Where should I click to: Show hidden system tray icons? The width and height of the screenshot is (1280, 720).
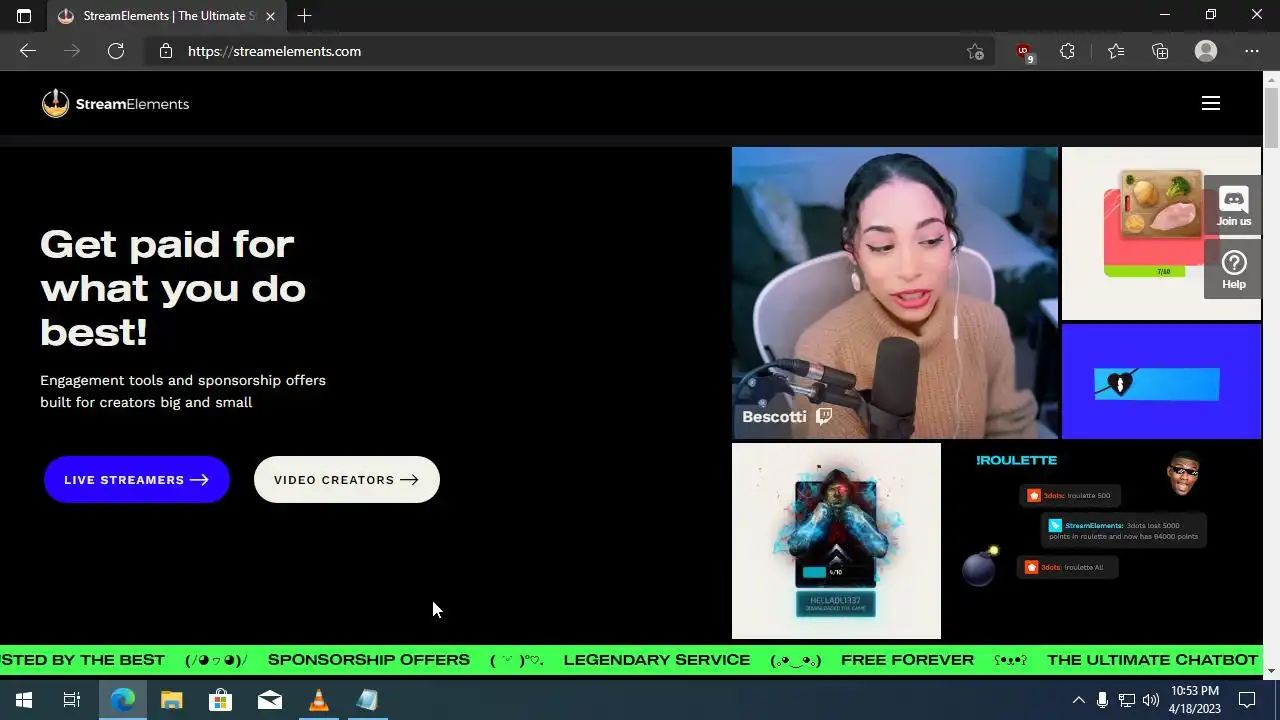tap(1078, 700)
